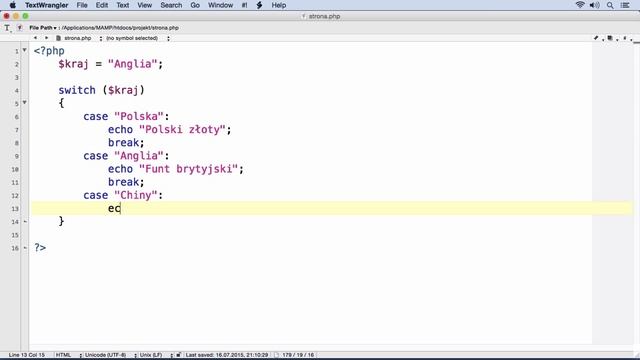The image size is (640, 360).
Task: Click on the "Polski złoty" string
Action: click(182, 130)
